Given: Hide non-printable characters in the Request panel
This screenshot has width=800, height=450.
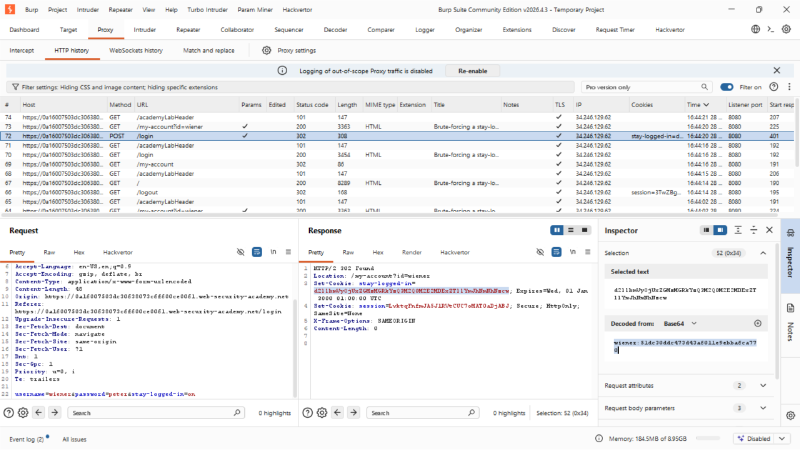Looking at the screenshot, I should pos(240,252).
